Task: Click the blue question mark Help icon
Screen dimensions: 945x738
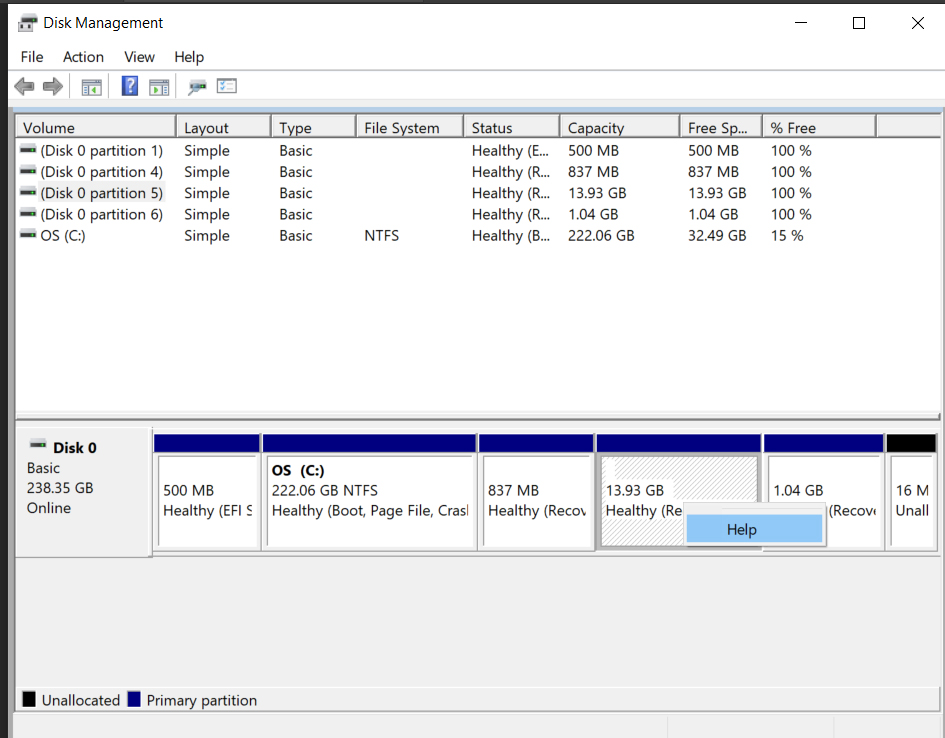Action: [130, 86]
